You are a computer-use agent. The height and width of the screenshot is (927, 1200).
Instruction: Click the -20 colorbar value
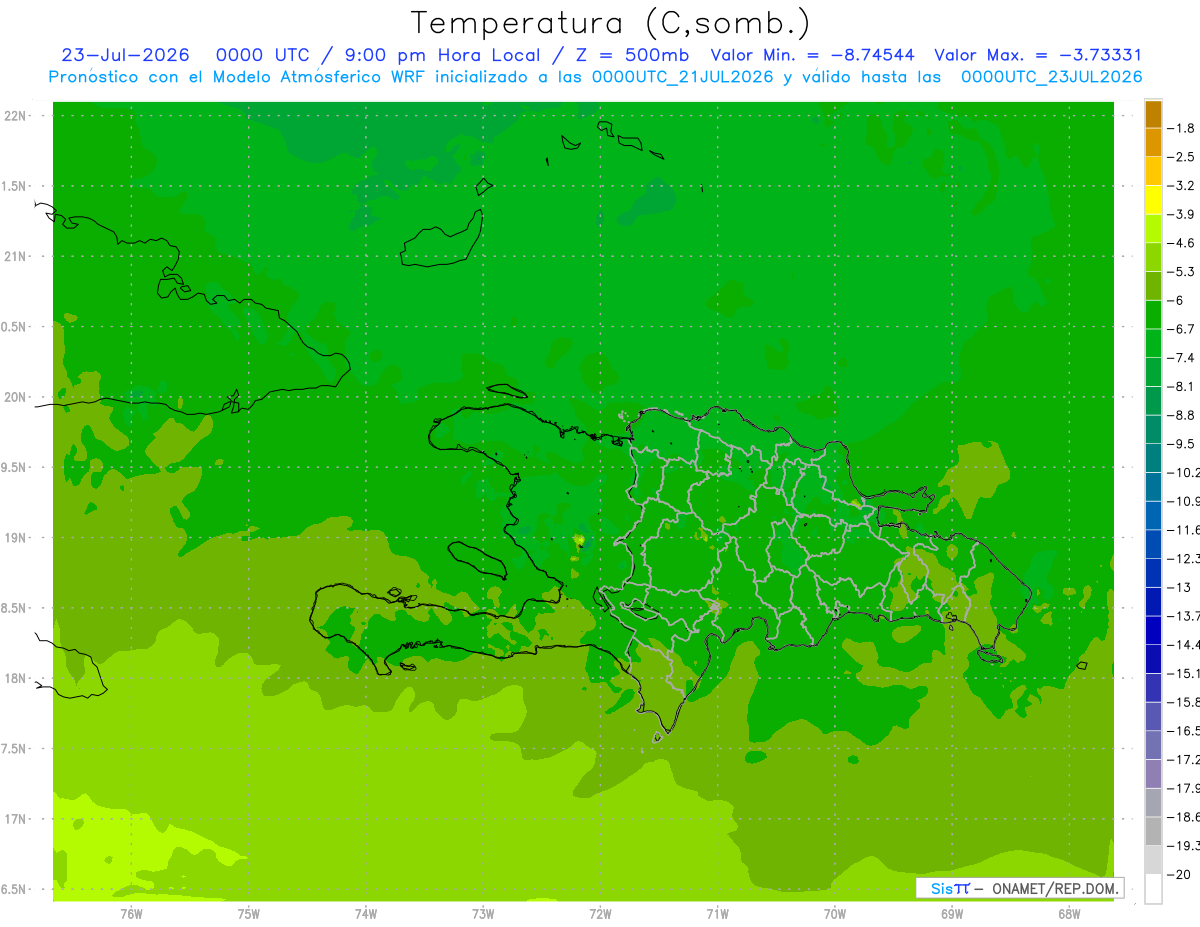click(1179, 875)
